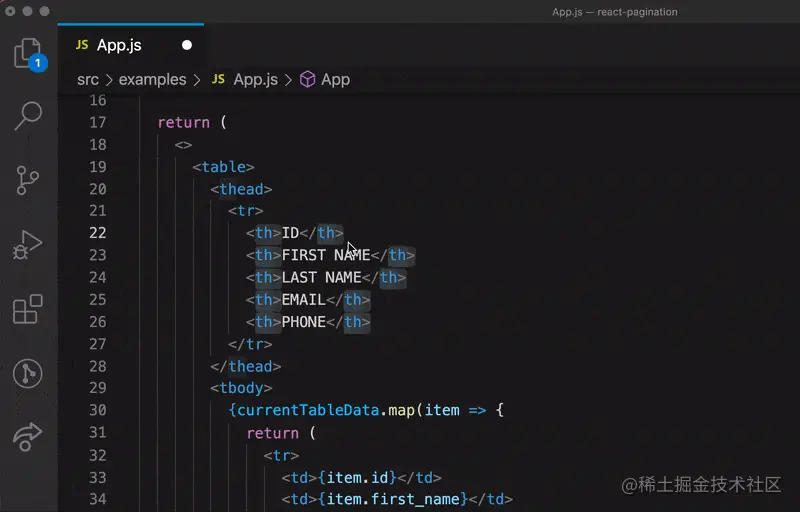This screenshot has width=800, height=512.
Task: Open the Extensions view
Action: (x=28, y=309)
